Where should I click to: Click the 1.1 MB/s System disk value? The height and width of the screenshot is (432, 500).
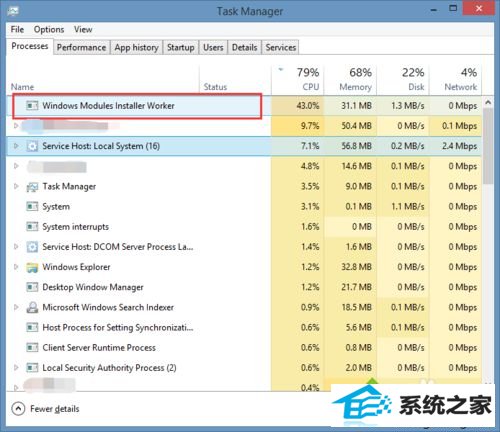(408, 206)
